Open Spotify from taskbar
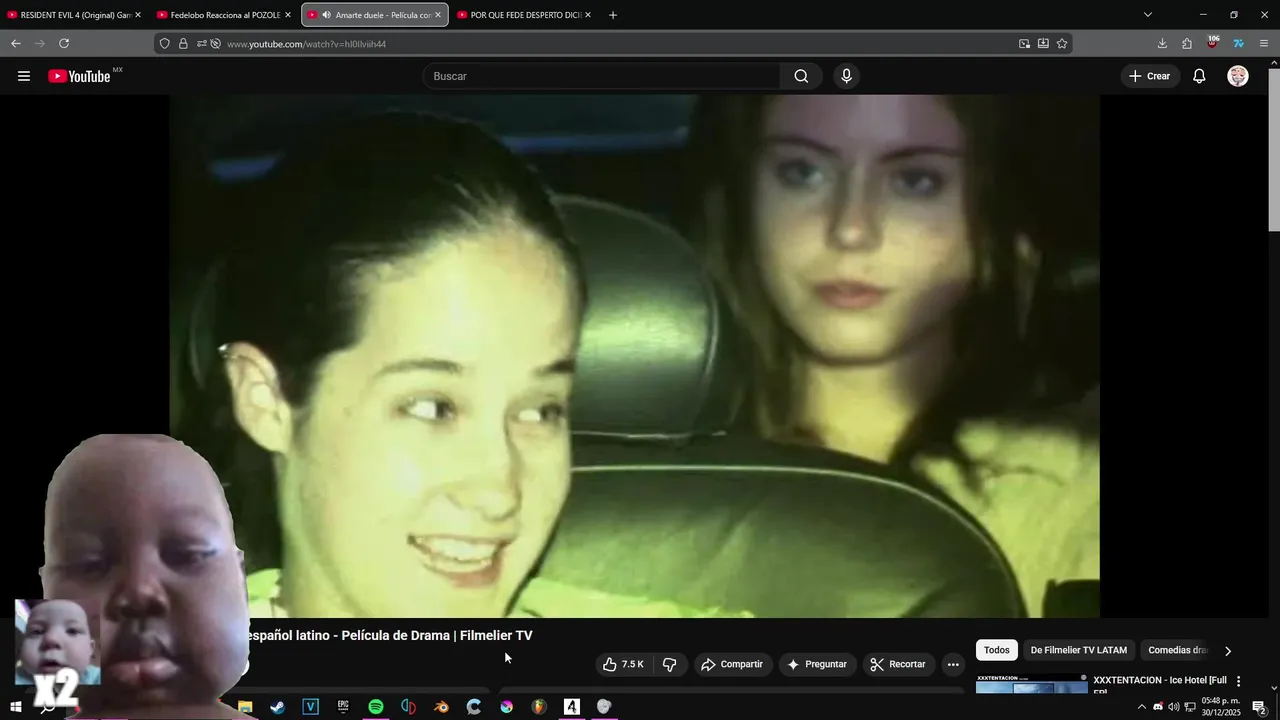The height and width of the screenshot is (720, 1280). pos(376,707)
